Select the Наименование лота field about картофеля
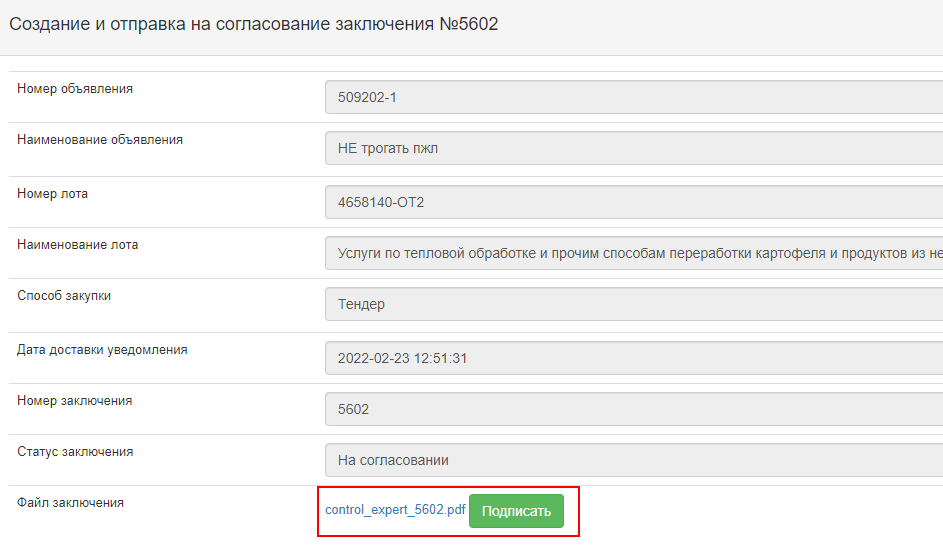The image size is (943, 559). (634, 253)
